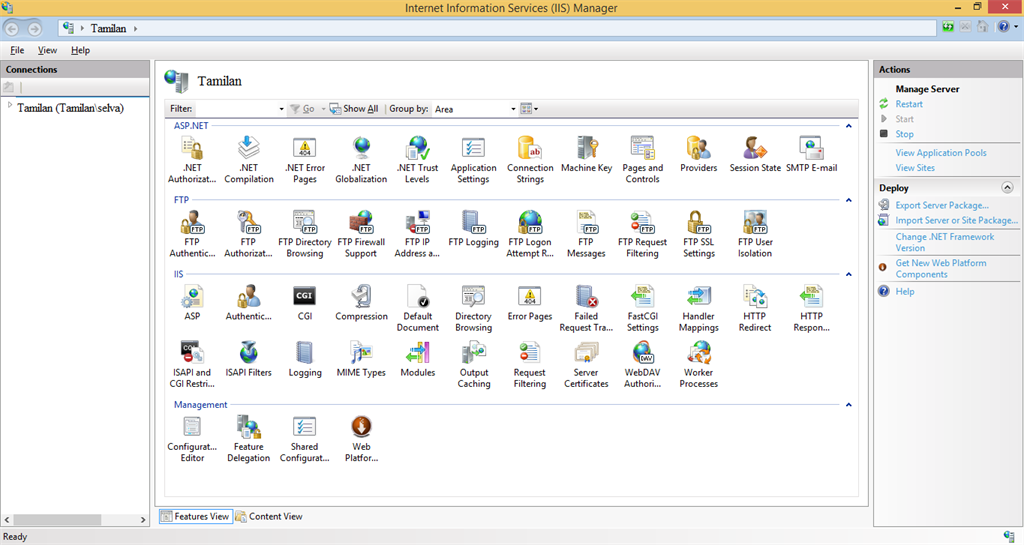This screenshot has width=1024, height=545.
Task: Open IIS Error Pages feature
Action: pos(530,303)
